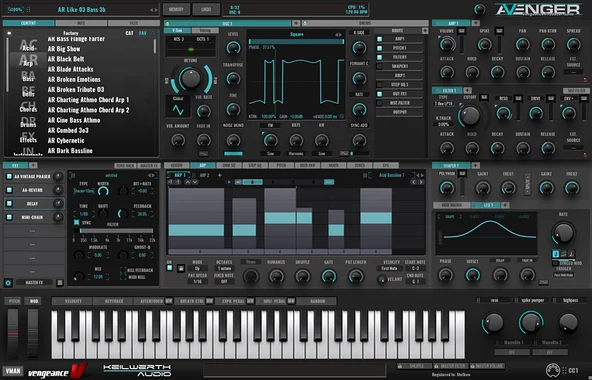Image resolution: width=592 pixels, height=380 pixels.
Task: Click the lock icon beside SHUFFLE
Action: pyautogui.click(x=400, y=366)
